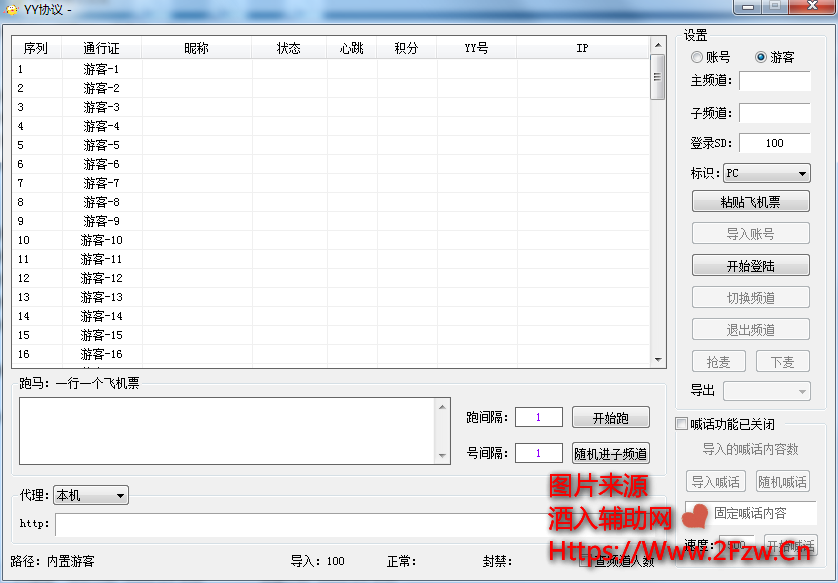Click the 跑马 text area scroll up arrow
The image size is (838, 583).
coord(443,407)
